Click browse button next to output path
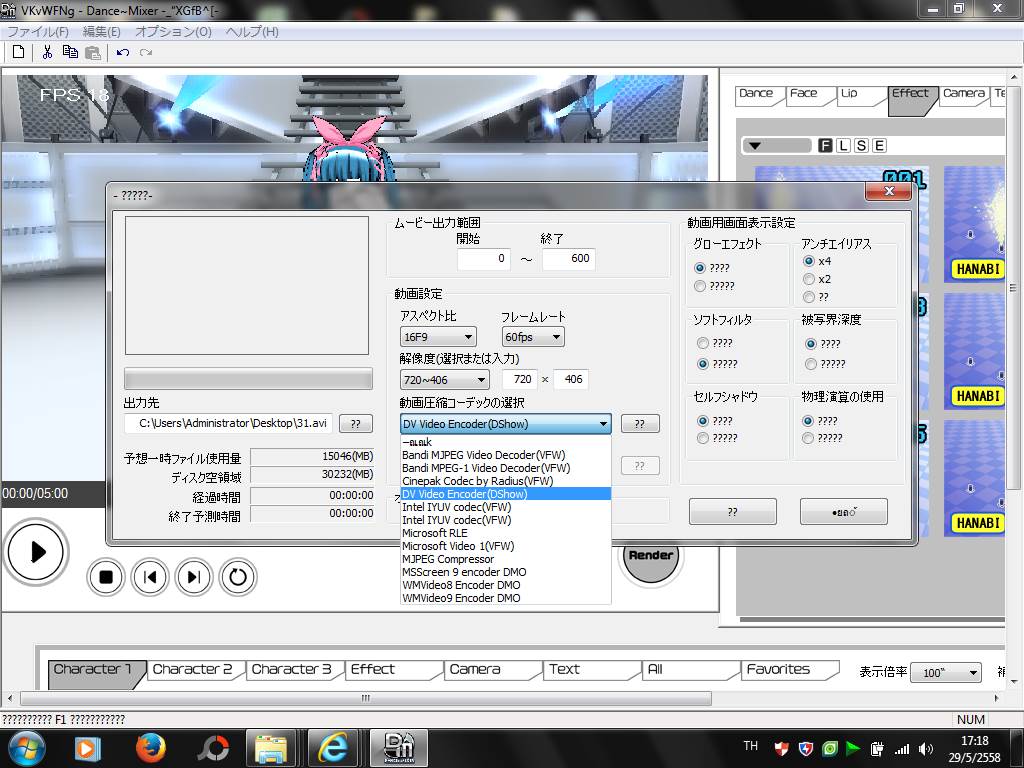 [x=355, y=424]
